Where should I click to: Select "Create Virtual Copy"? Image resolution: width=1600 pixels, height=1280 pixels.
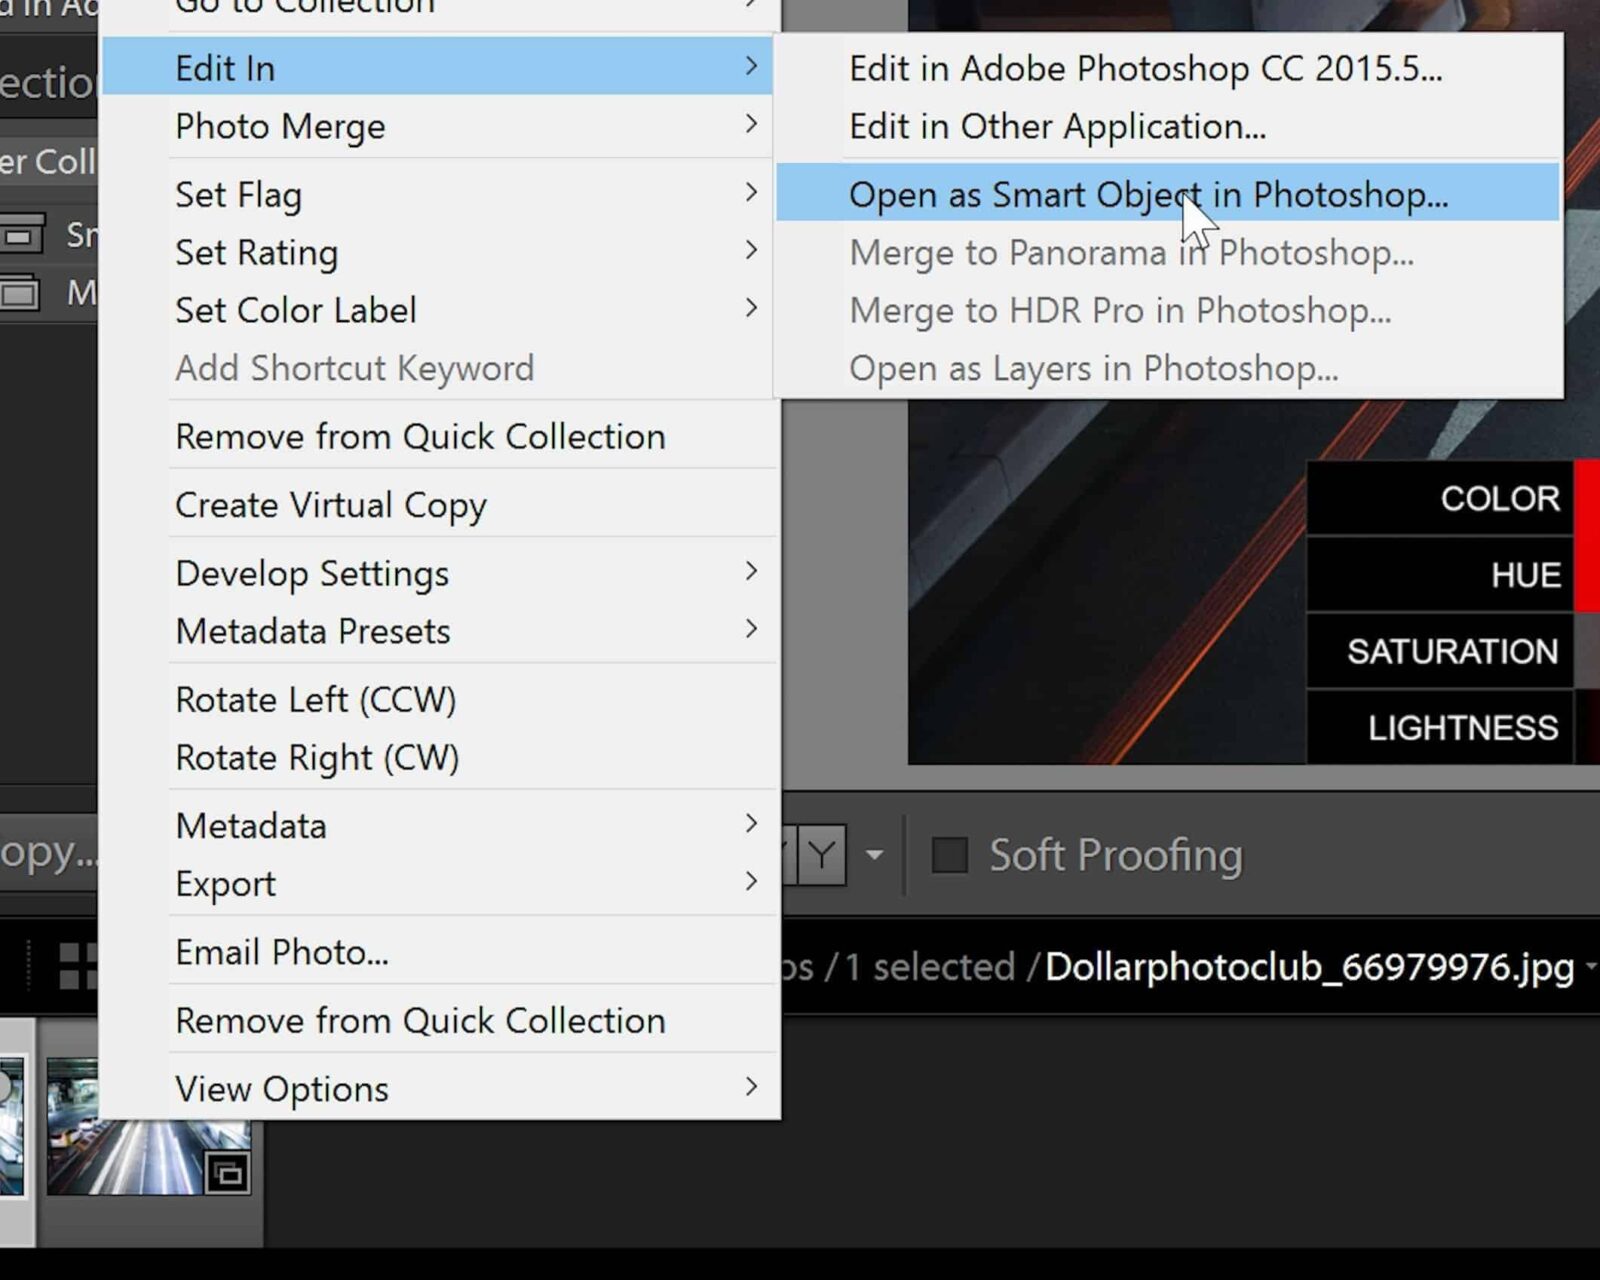click(x=331, y=504)
